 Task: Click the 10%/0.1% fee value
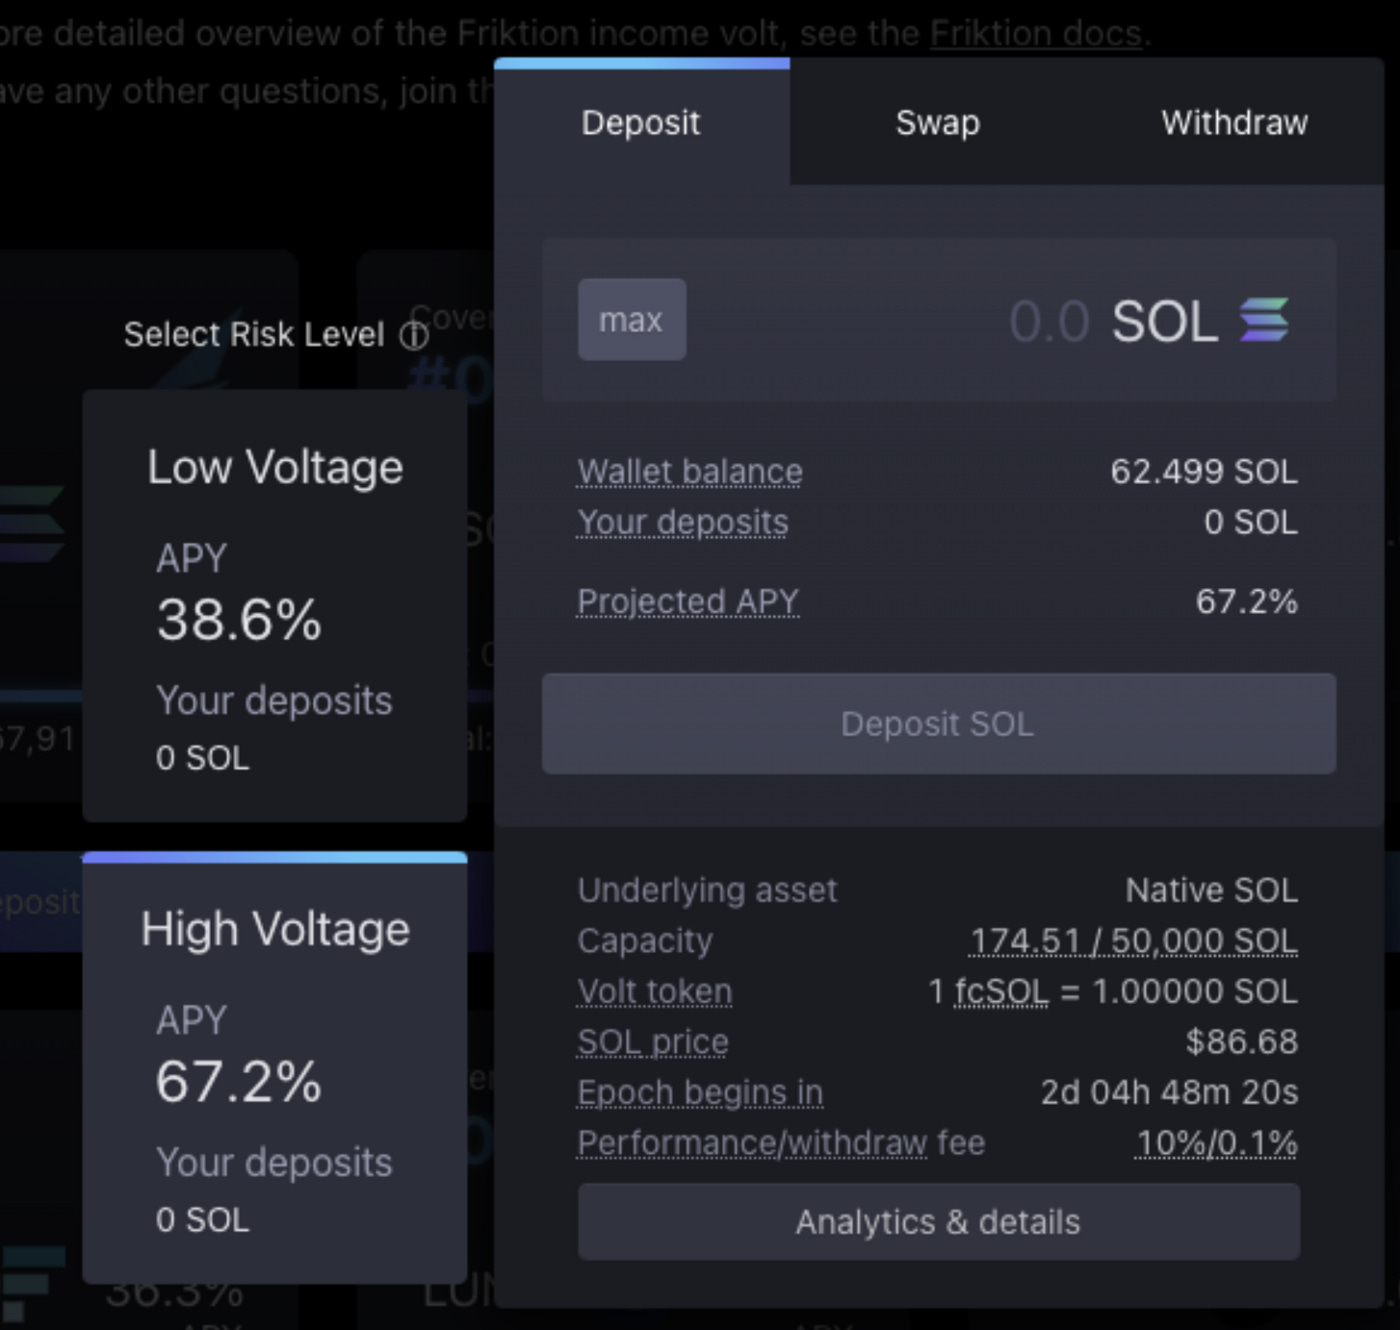tap(1217, 1142)
